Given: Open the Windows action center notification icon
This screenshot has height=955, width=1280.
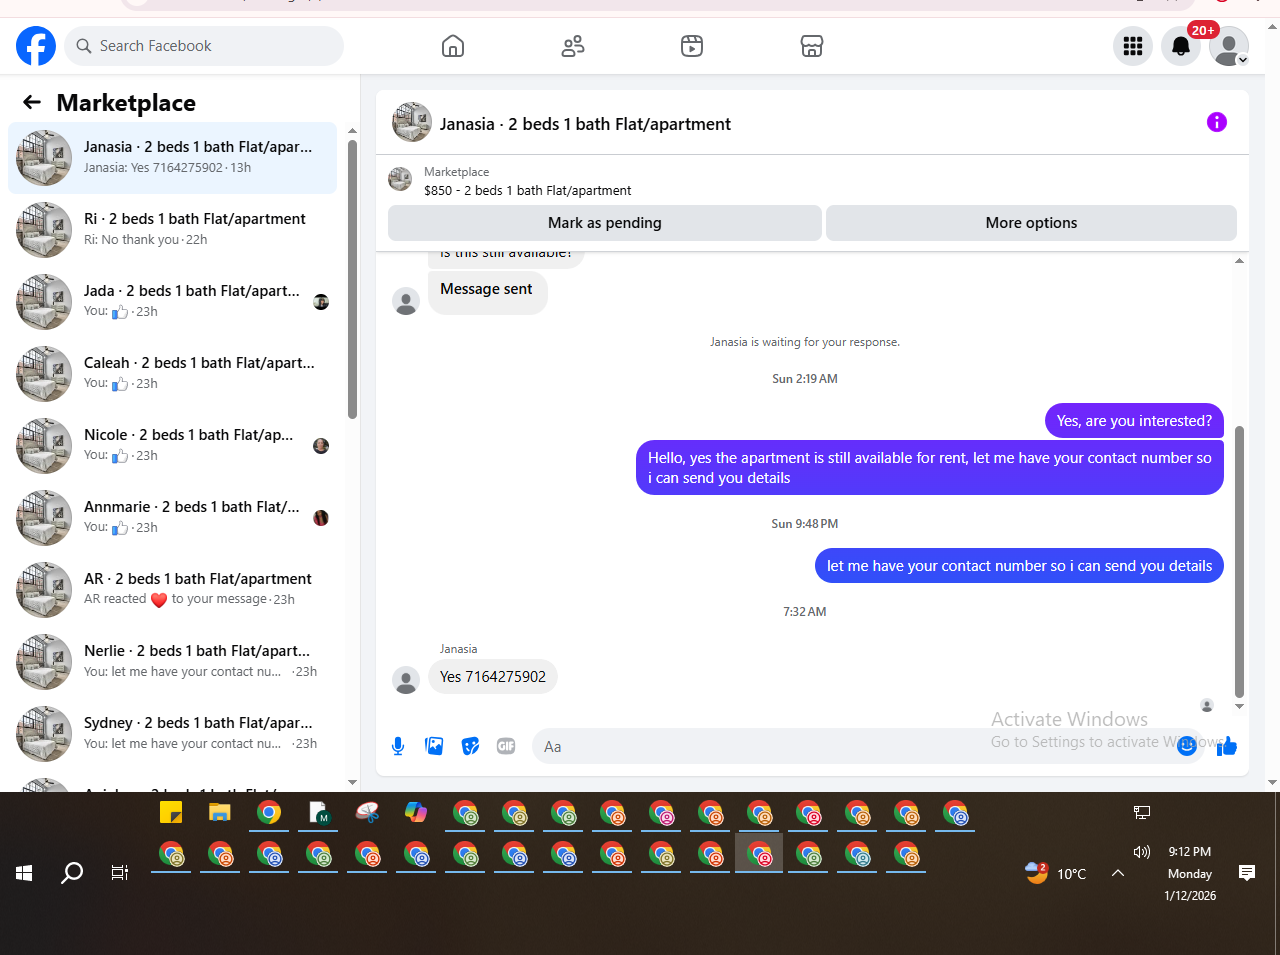Looking at the screenshot, I should click(1247, 873).
